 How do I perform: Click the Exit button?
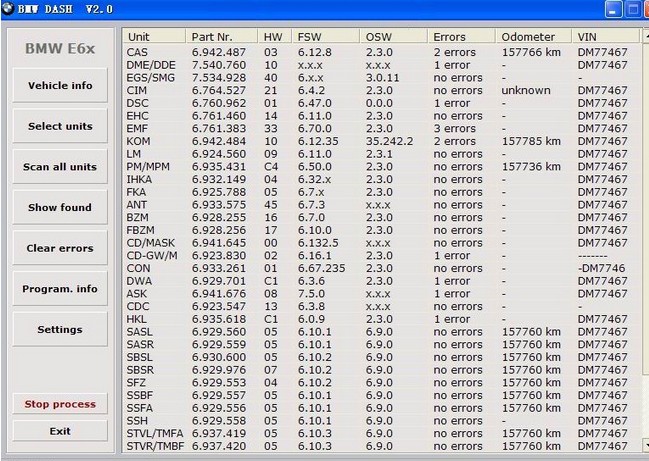[60, 431]
